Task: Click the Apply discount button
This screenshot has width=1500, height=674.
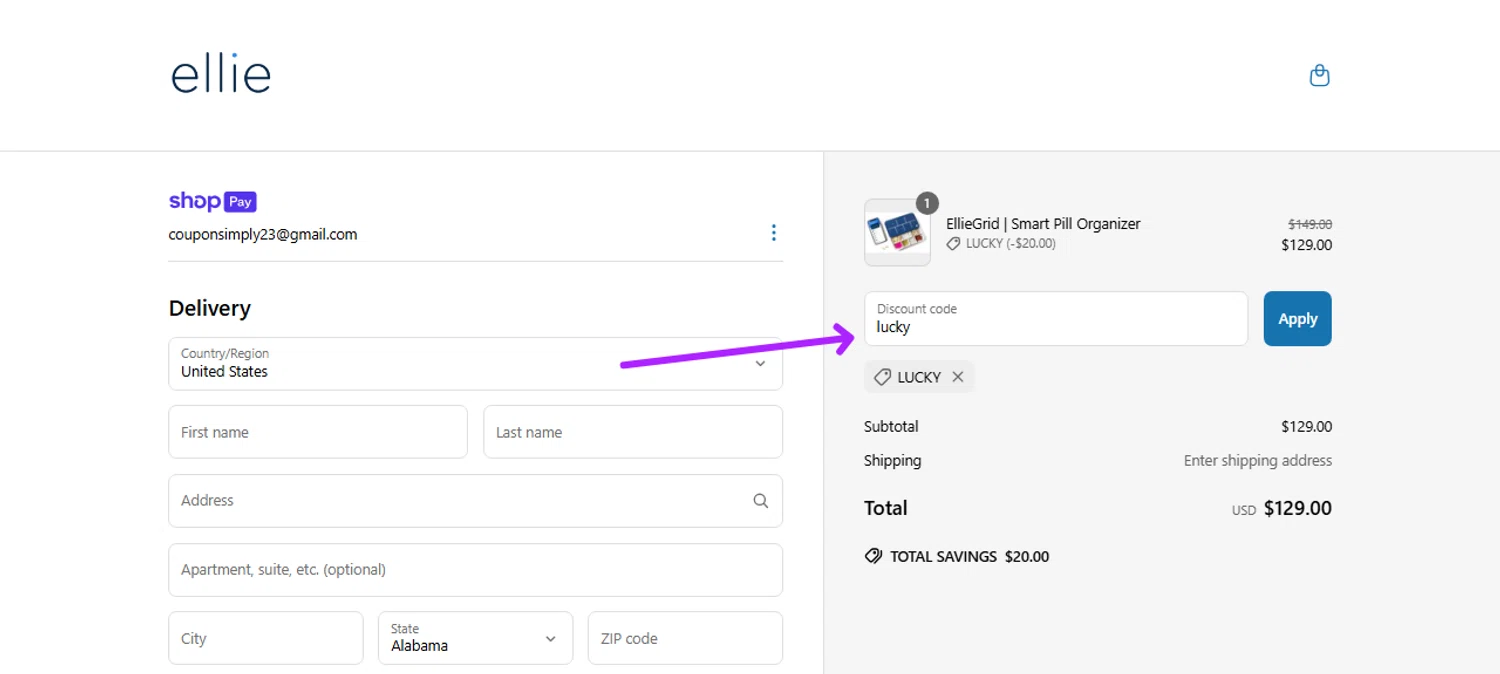Action: pos(1297,319)
